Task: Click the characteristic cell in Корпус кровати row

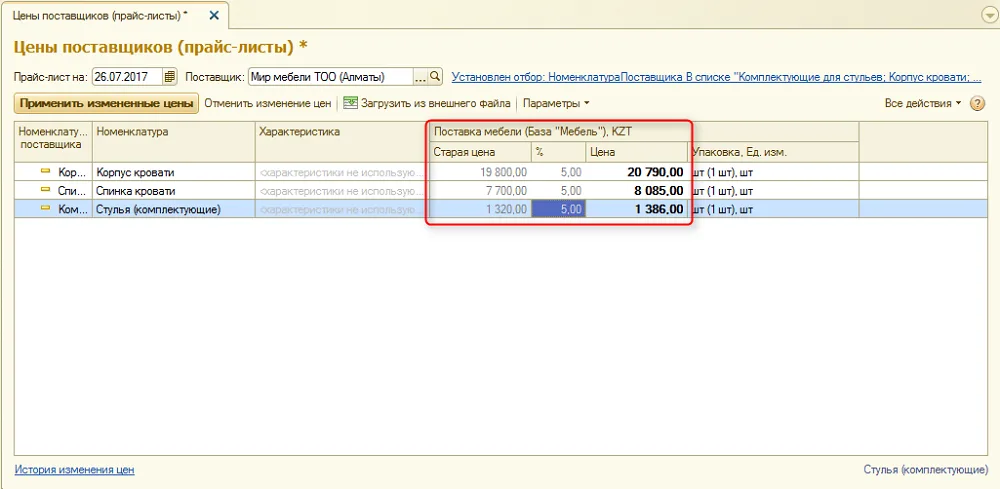Action: [x=341, y=172]
